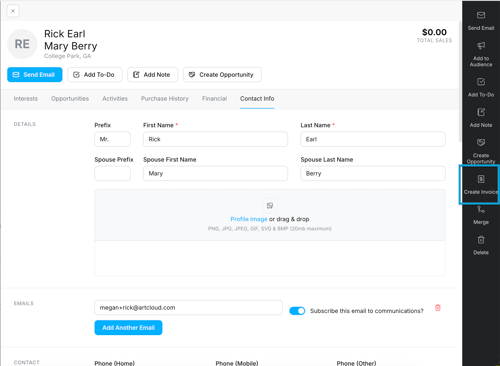Click the image upload icon in the drop zone

(270, 206)
